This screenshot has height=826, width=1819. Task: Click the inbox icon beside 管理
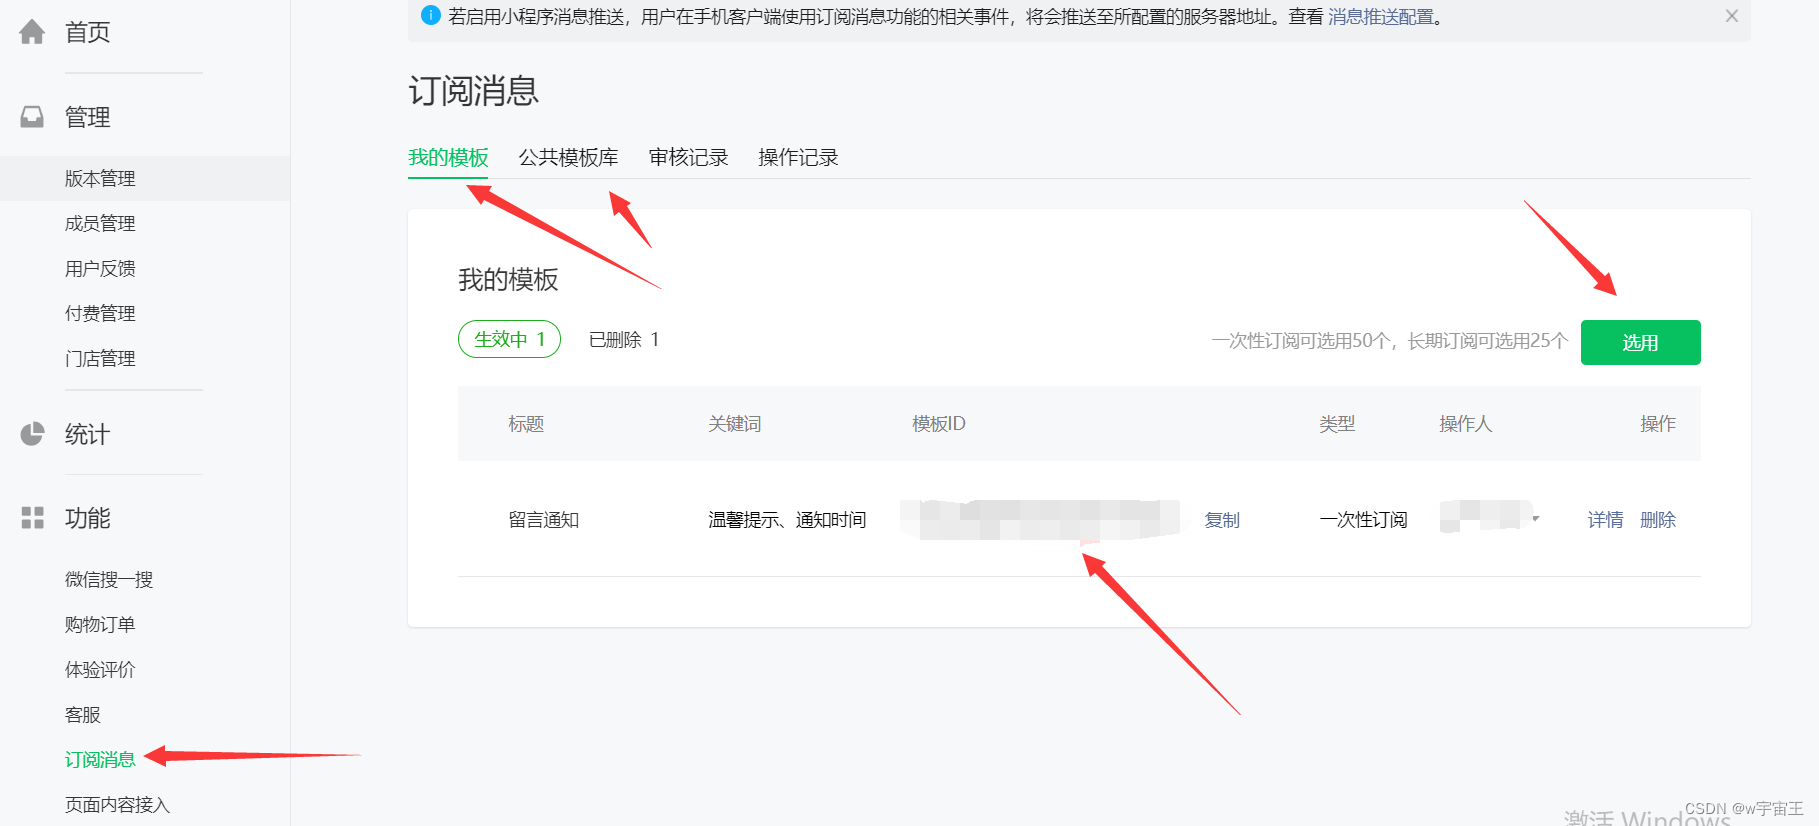tap(32, 117)
